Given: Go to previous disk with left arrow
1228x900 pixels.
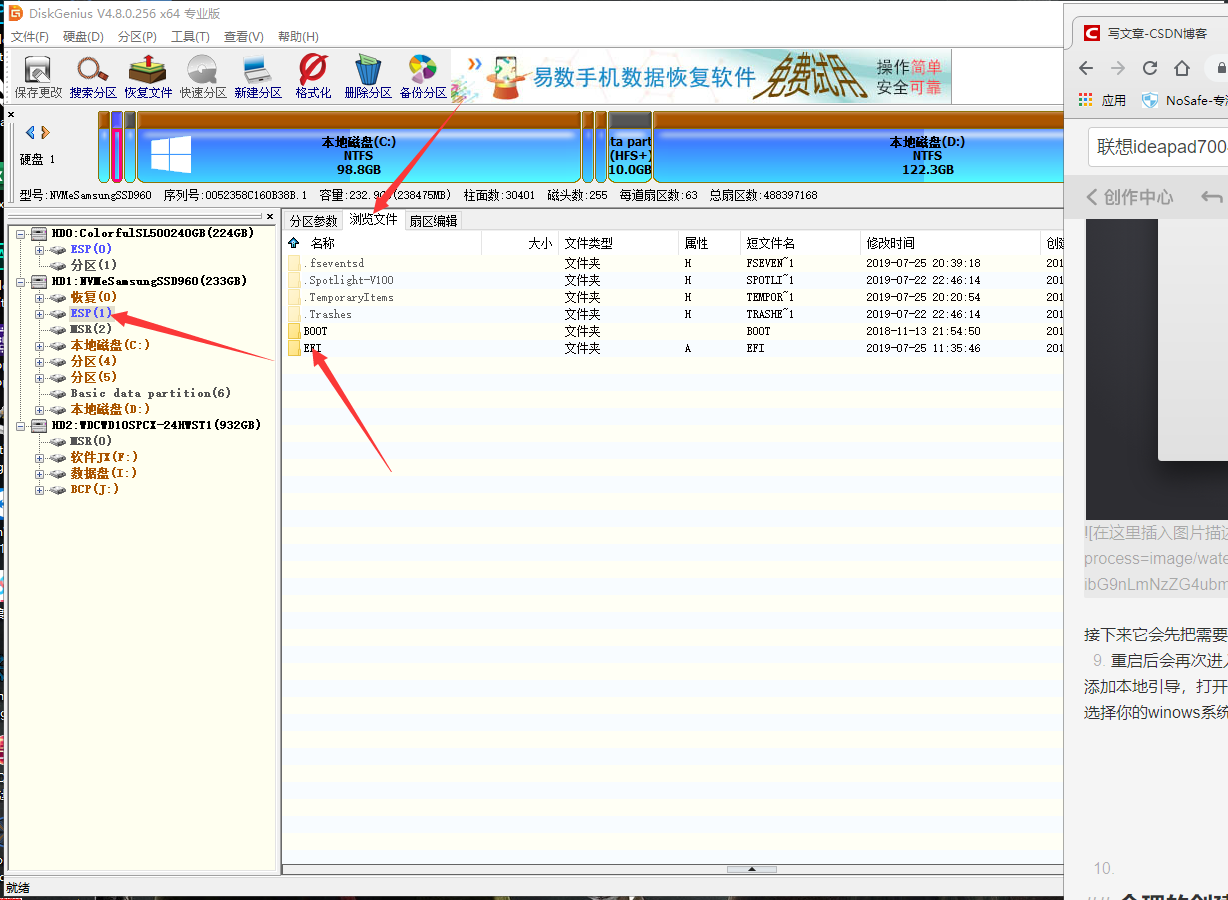Looking at the screenshot, I should tap(30, 132).
